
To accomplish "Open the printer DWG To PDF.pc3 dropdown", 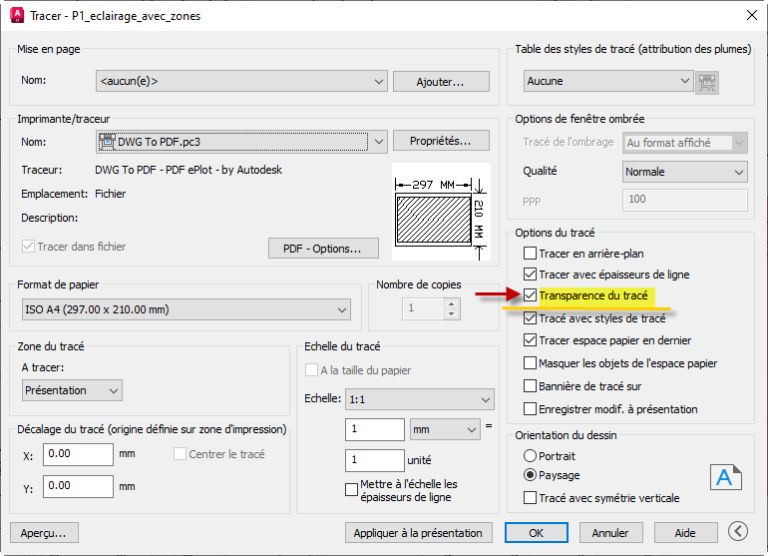I will 241,142.
